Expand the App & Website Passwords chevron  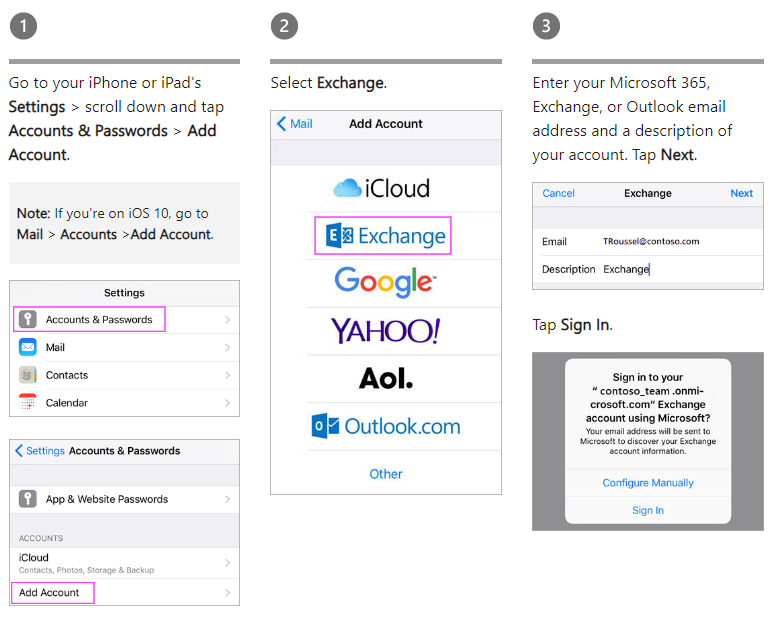[227, 499]
